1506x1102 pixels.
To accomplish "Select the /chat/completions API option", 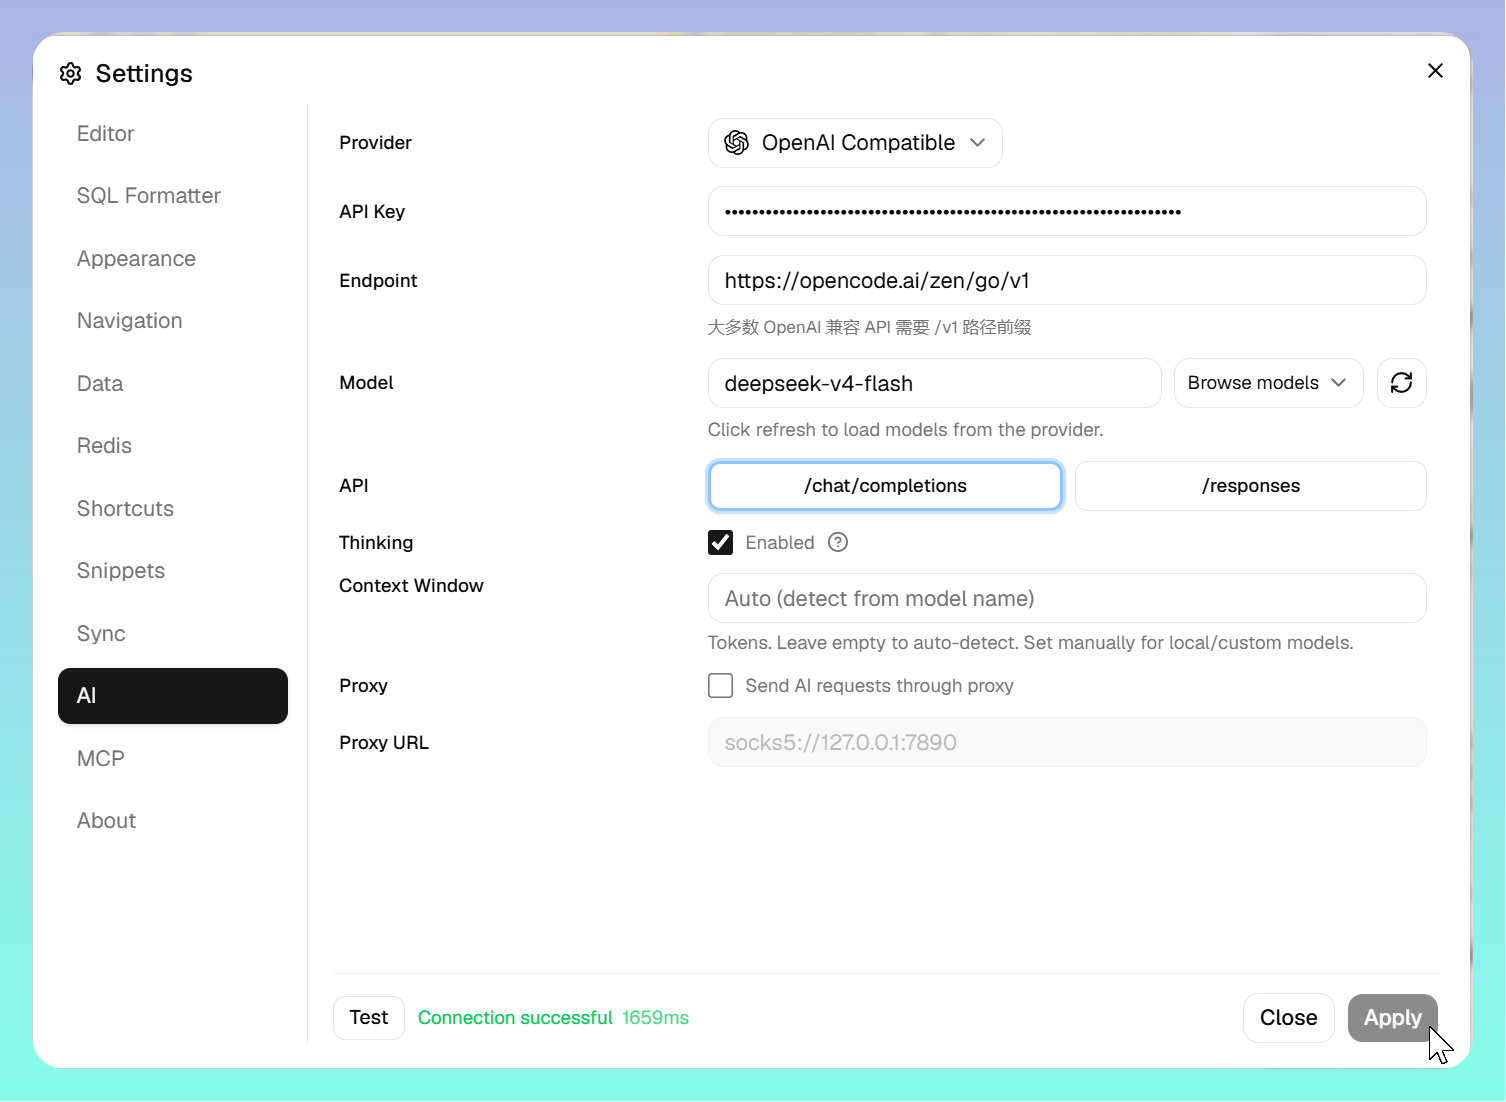I will coord(885,486).
